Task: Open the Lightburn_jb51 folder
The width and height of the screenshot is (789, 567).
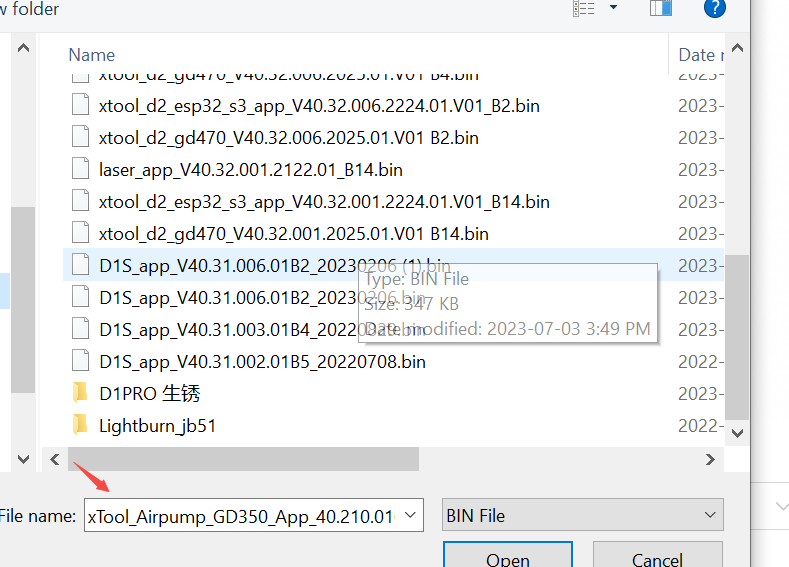Action: coord(157,426)
